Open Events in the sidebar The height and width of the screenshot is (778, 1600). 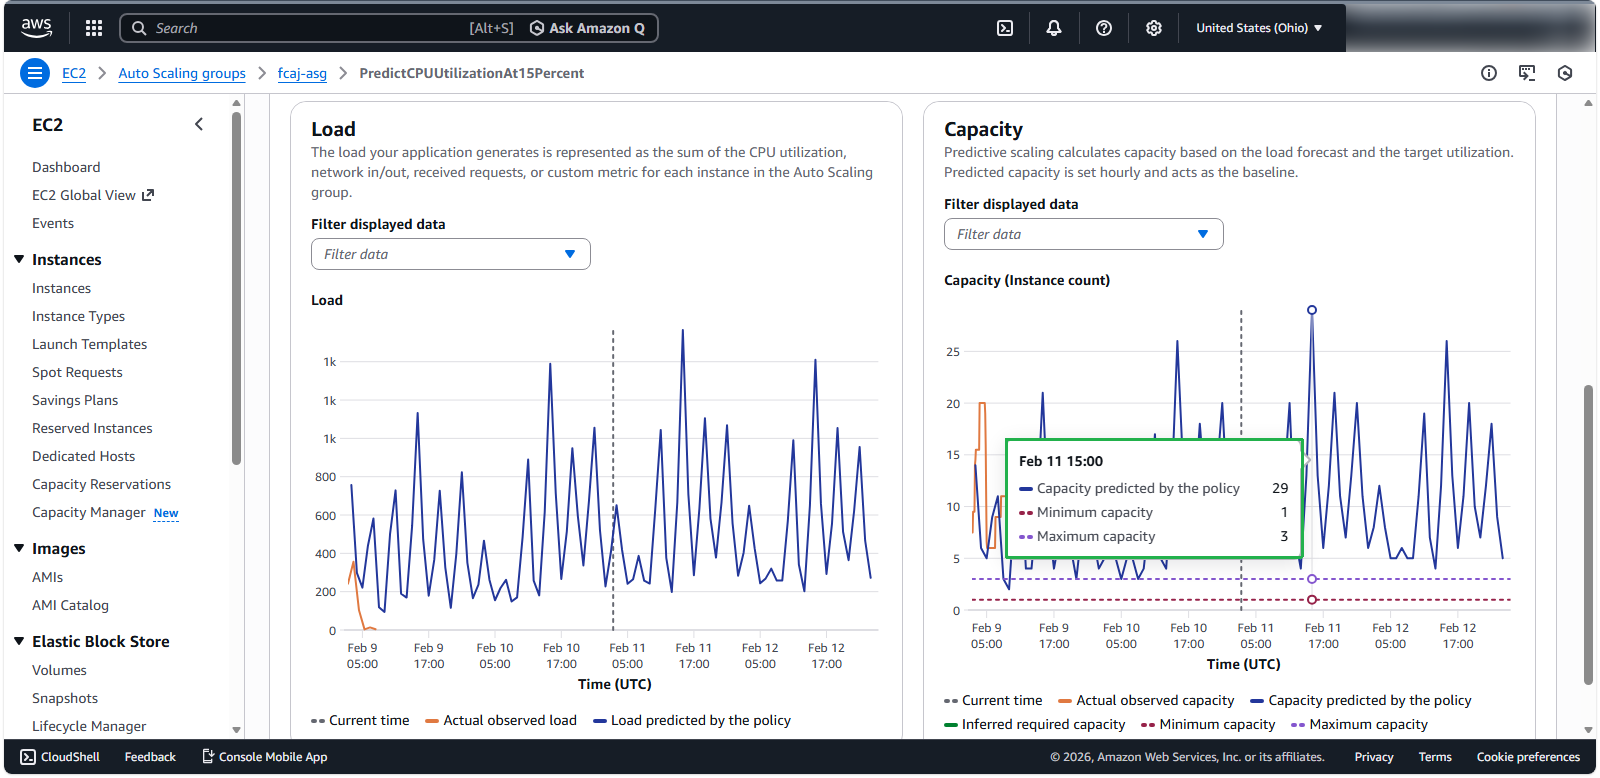click(x=53, y=223)
